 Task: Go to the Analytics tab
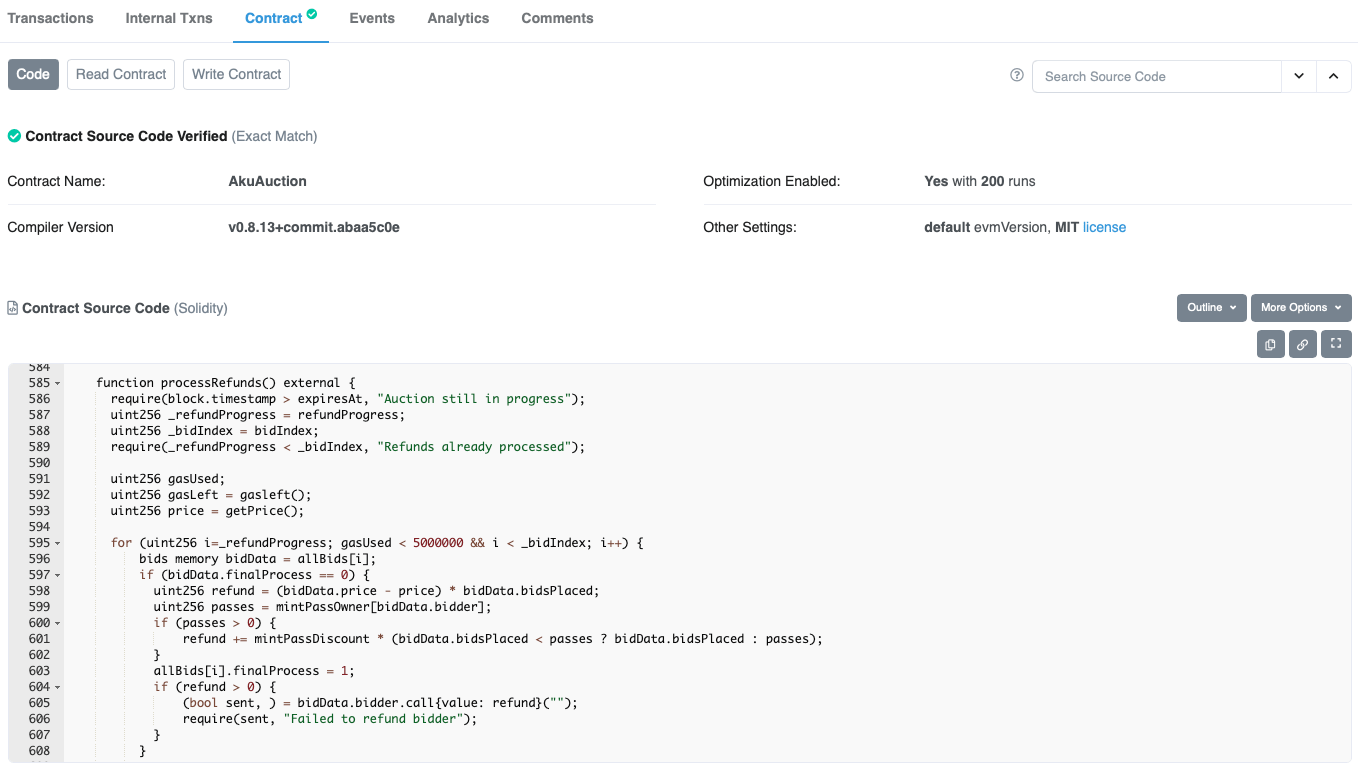click(458, 18)
